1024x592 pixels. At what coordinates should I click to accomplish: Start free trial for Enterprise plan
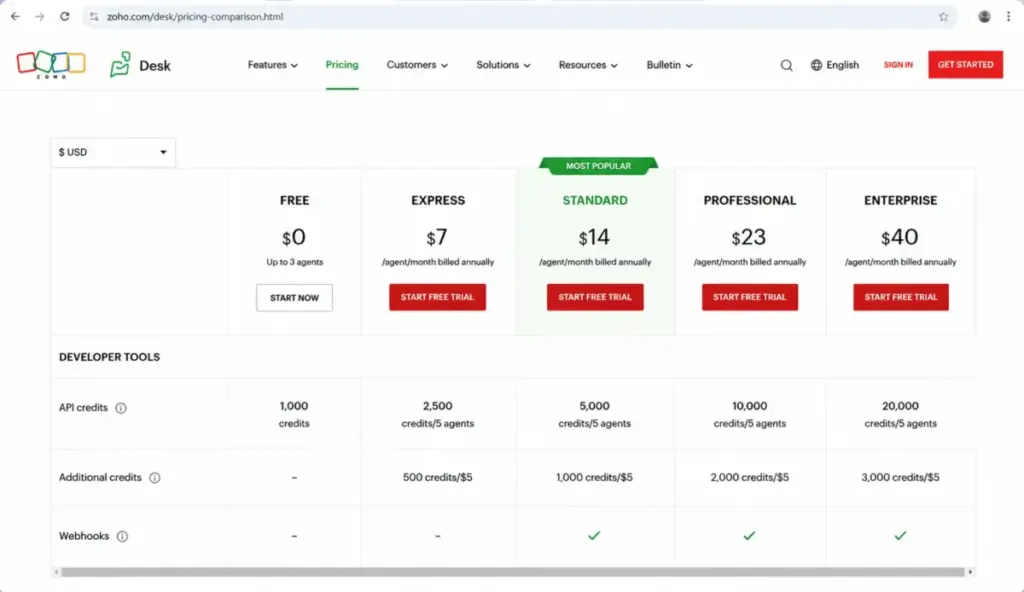[x=901, y=297]
